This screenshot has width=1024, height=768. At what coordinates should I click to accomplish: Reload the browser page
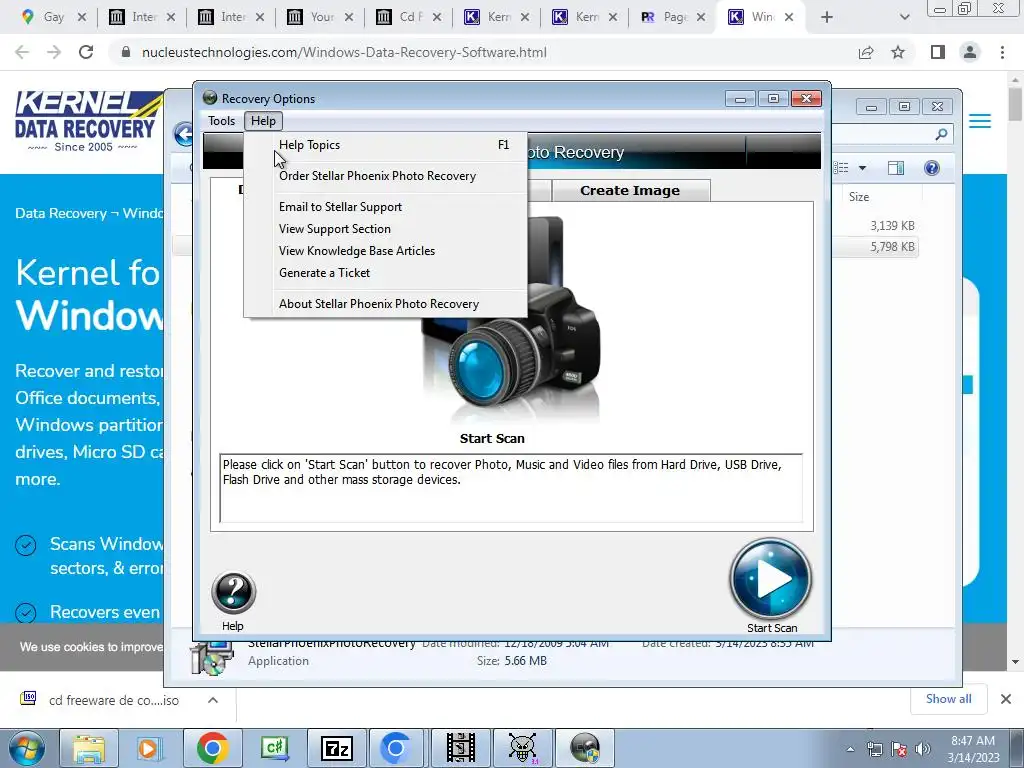[x=86, y=52]
